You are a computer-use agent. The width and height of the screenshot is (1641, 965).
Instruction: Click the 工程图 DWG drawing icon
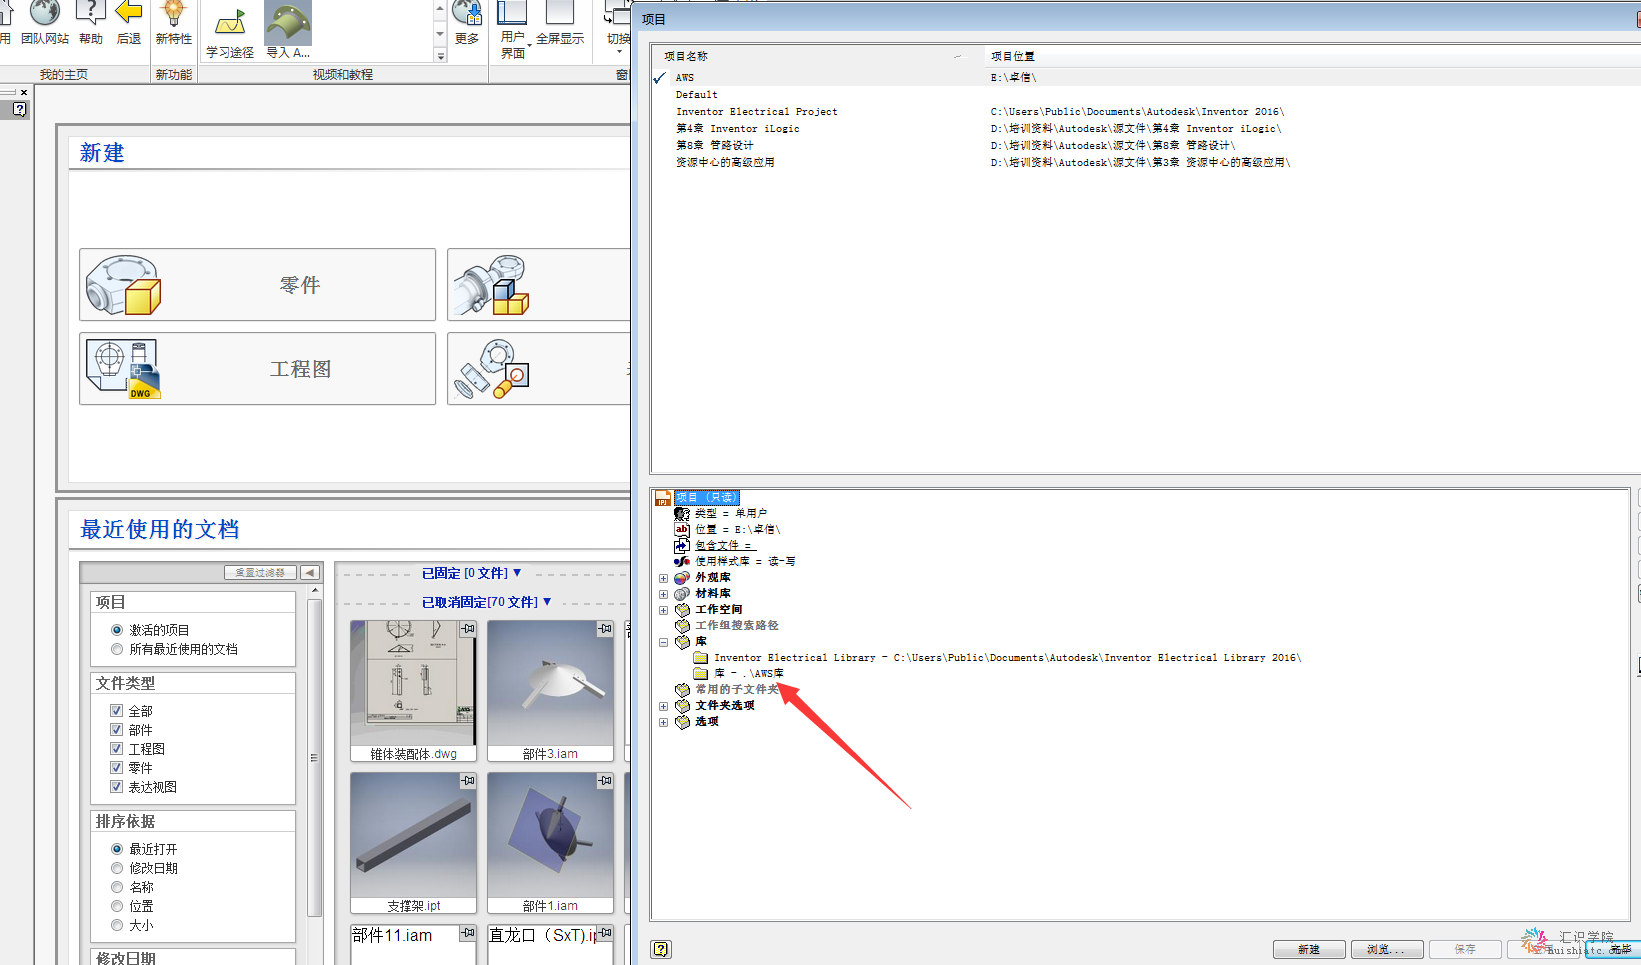click(x=123, y=369)
